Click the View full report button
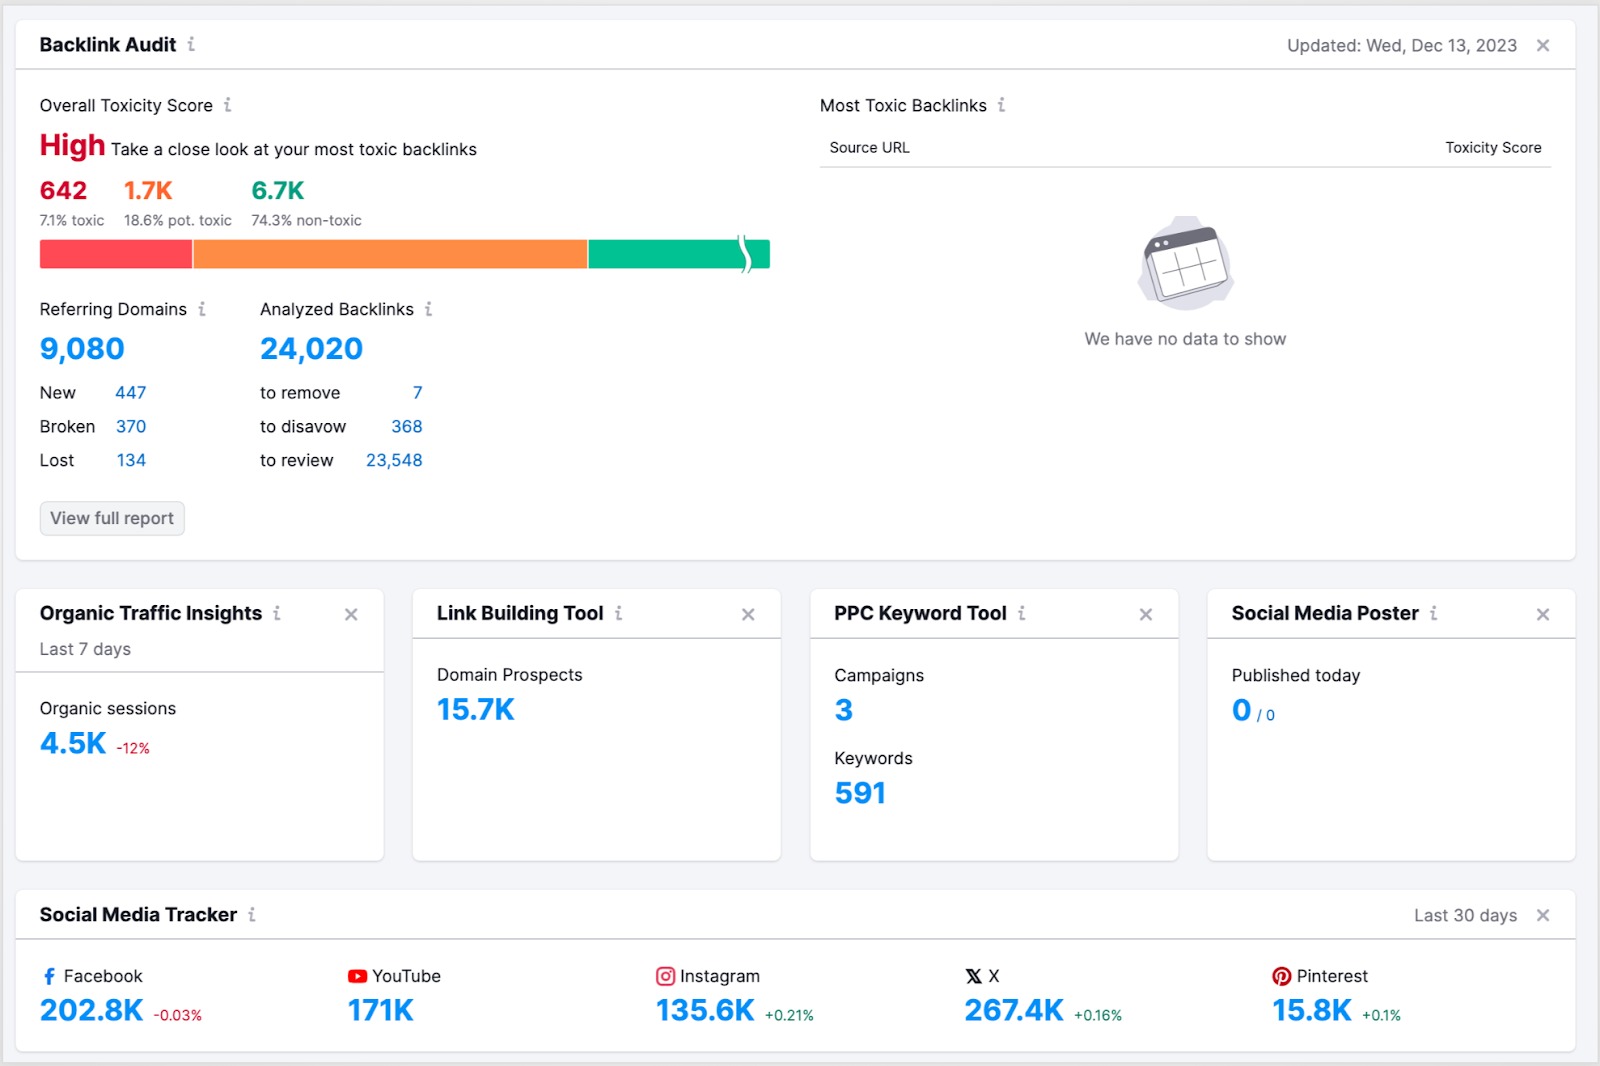This screenshot has height=1066, width=1600. [x=112, y=518]
